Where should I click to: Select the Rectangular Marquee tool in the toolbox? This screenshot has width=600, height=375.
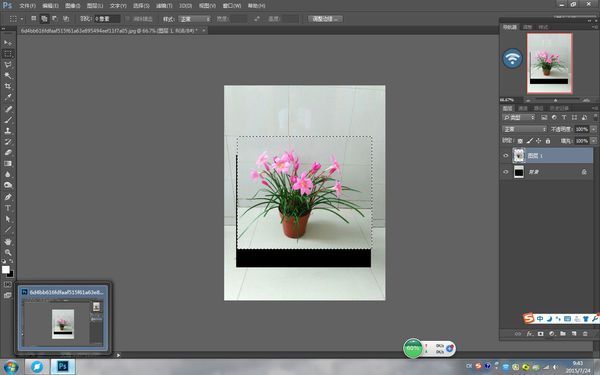tap(8, 54)
